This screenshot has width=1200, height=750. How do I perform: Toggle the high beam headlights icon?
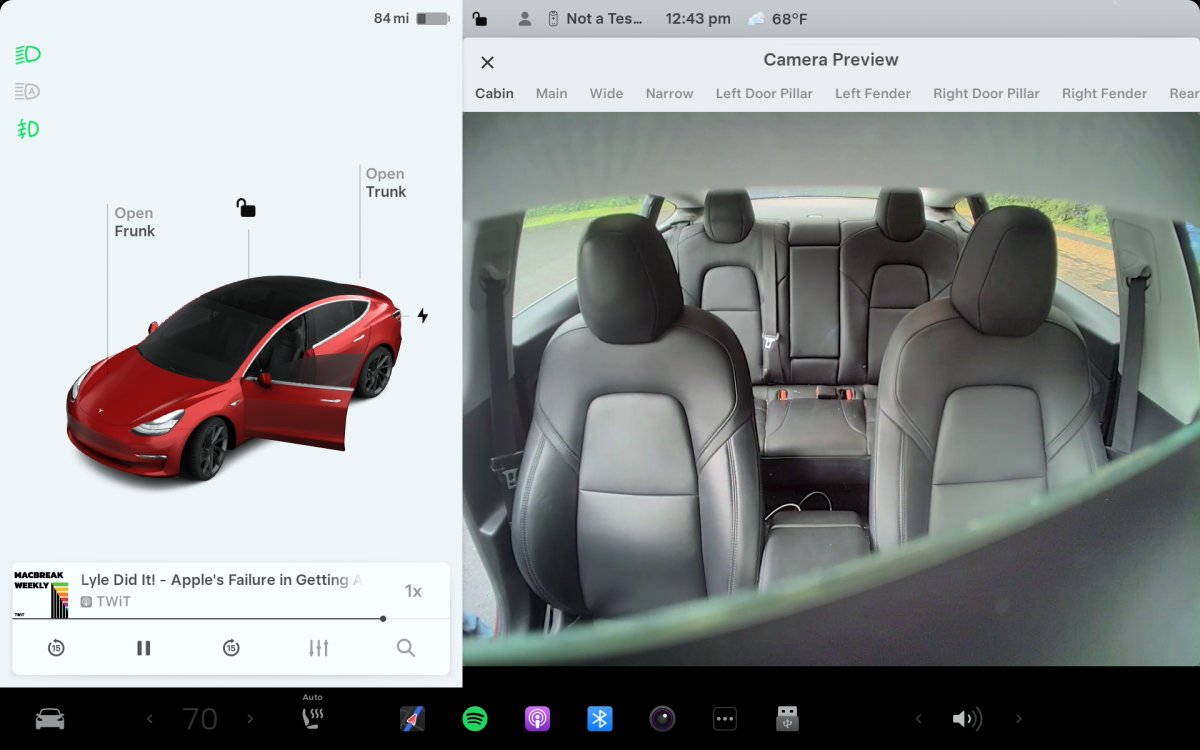pos(27,54)
